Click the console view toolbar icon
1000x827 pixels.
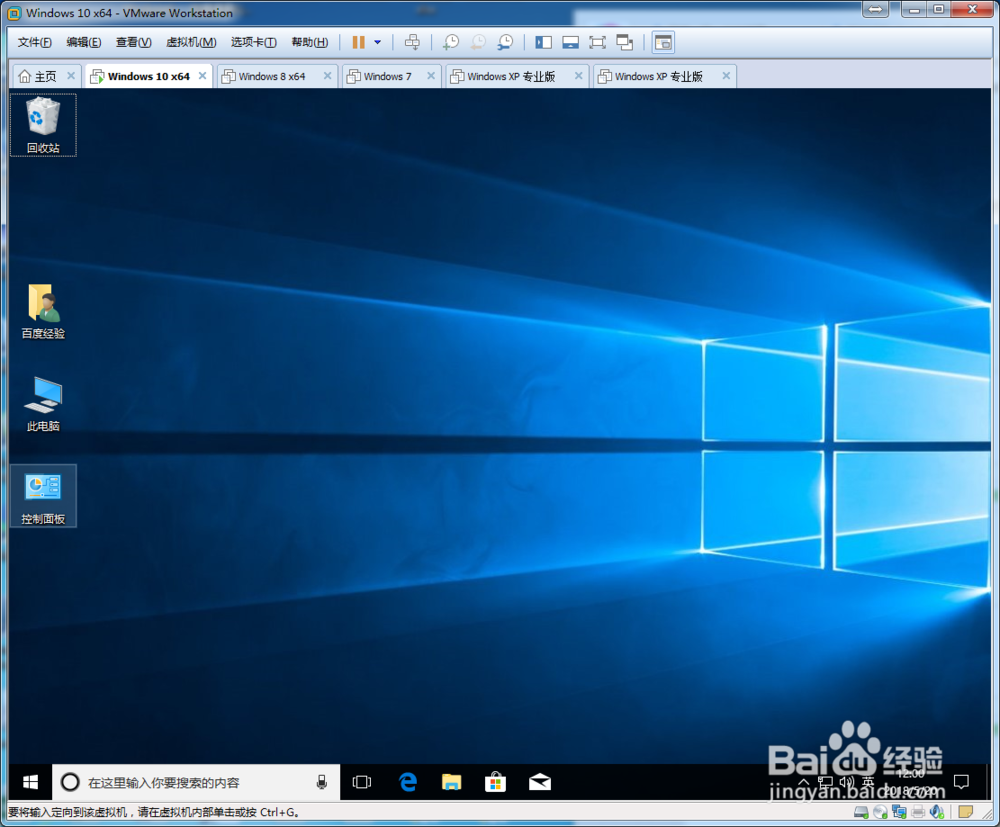(x=663, y=43)
